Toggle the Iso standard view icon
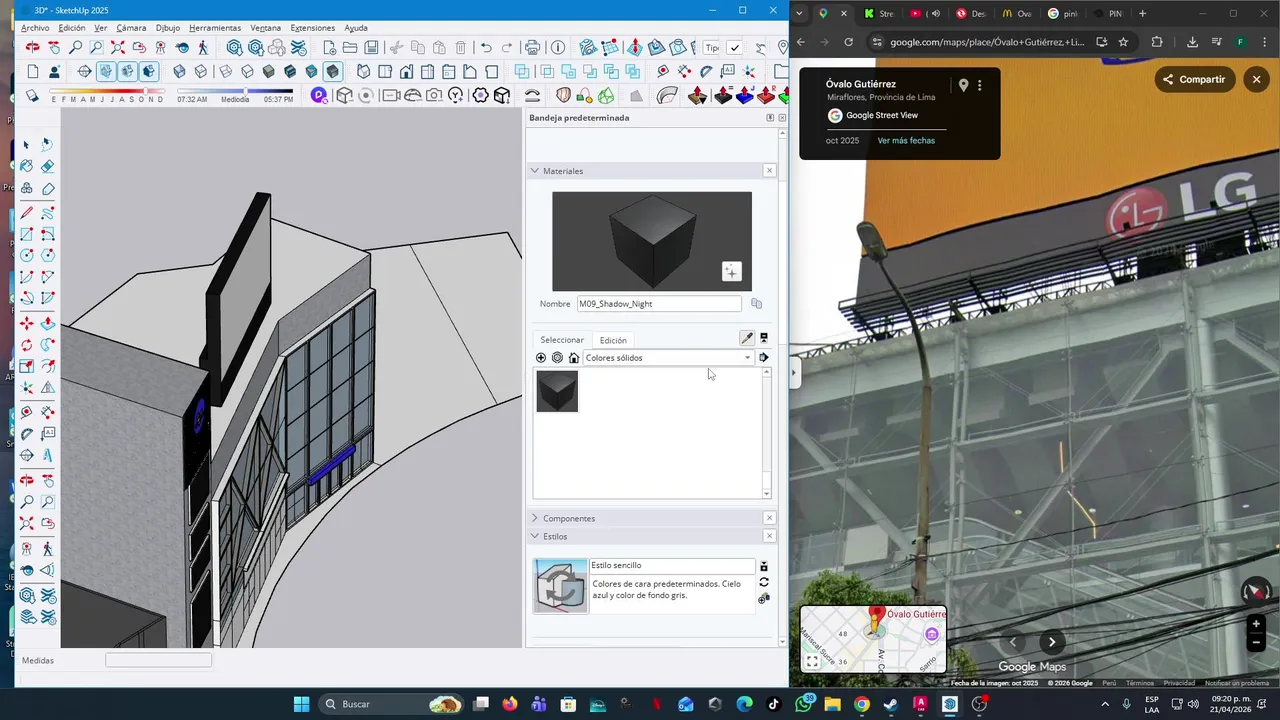This screenshot has width=1280, height=720. point(363,71)
